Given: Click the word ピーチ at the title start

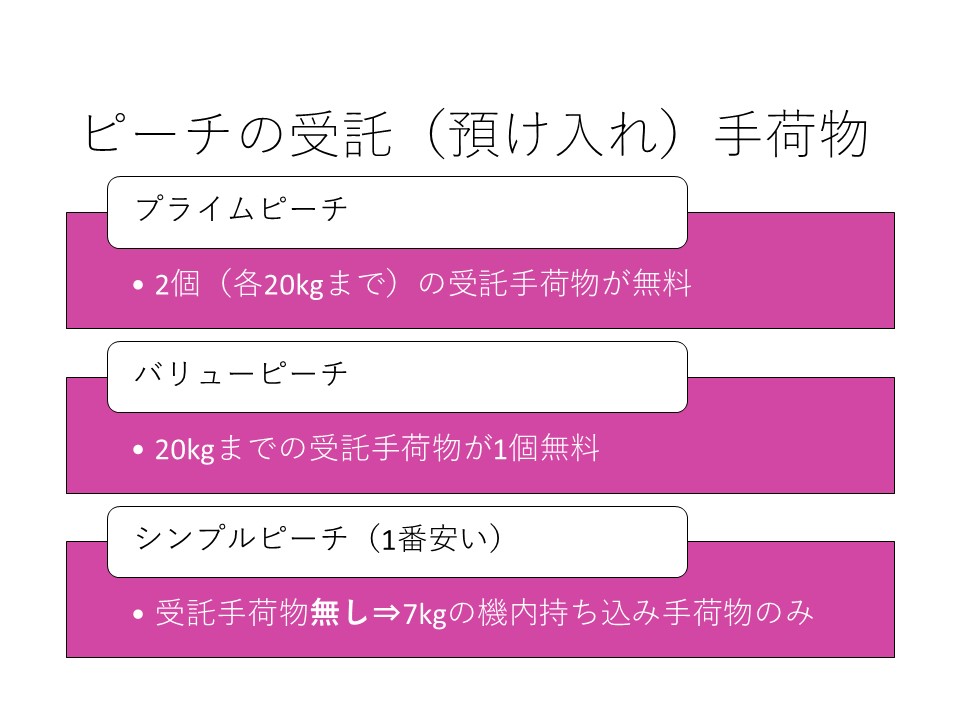Looking at the screenshot, I should 157,135.
